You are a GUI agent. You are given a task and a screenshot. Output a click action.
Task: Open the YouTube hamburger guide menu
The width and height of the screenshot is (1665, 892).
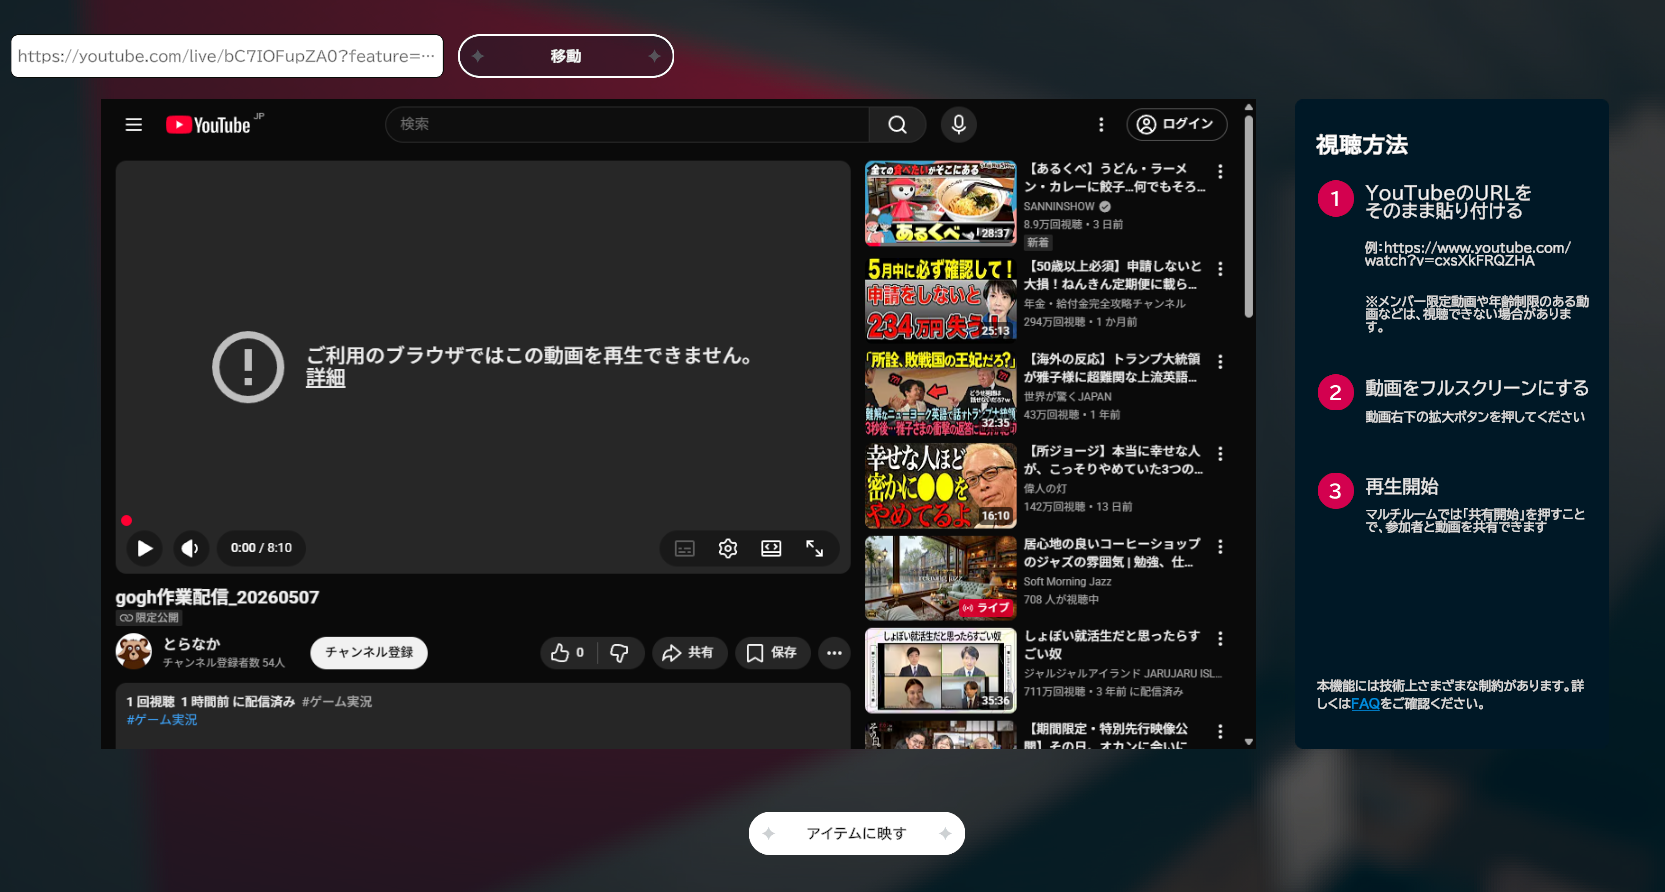pos(134,125)
